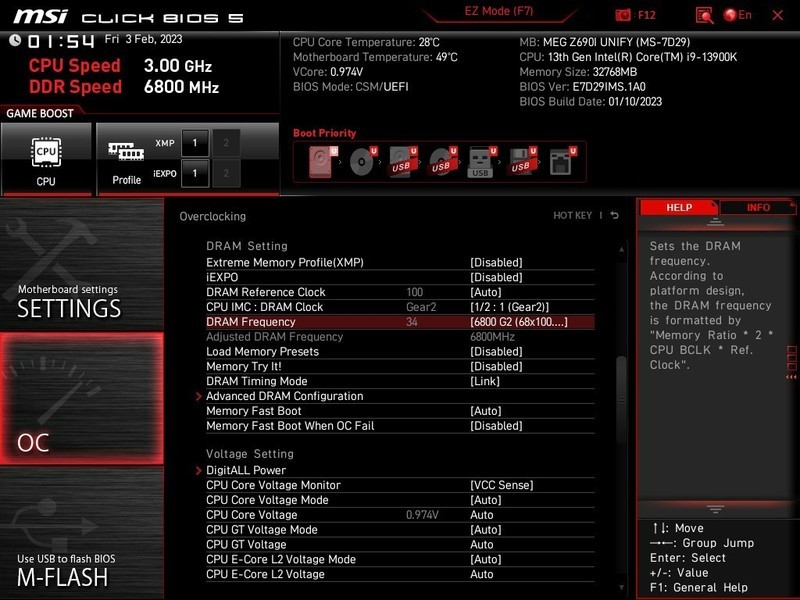This screenshot has height=600, width=800.
Task: Click the hard drive in Boot Priority
Action: pyautogui.click(x=321, y=161)
